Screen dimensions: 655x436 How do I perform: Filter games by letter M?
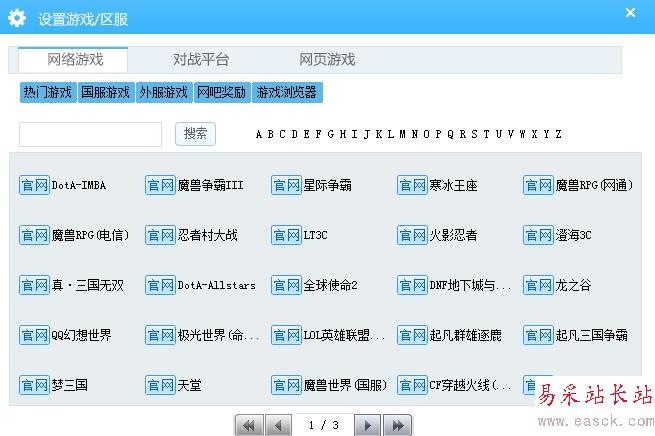pos(403,134)
